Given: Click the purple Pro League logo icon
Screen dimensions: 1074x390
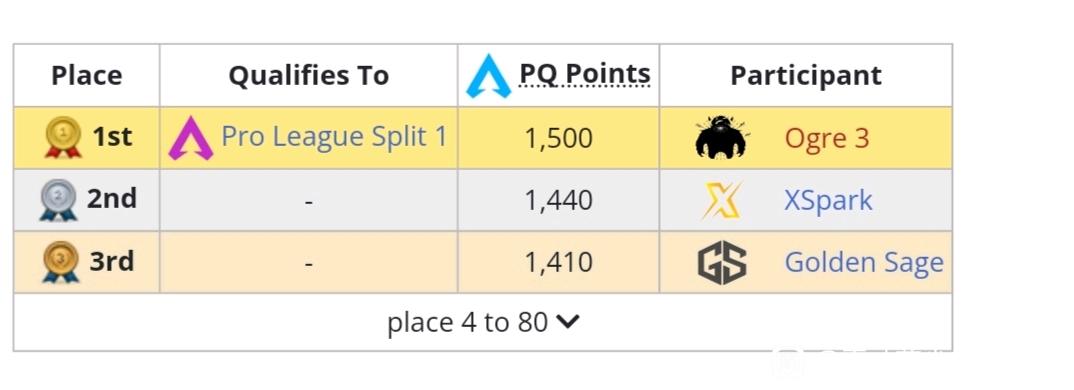Looking at the screenshot, I should coord(190,138).
